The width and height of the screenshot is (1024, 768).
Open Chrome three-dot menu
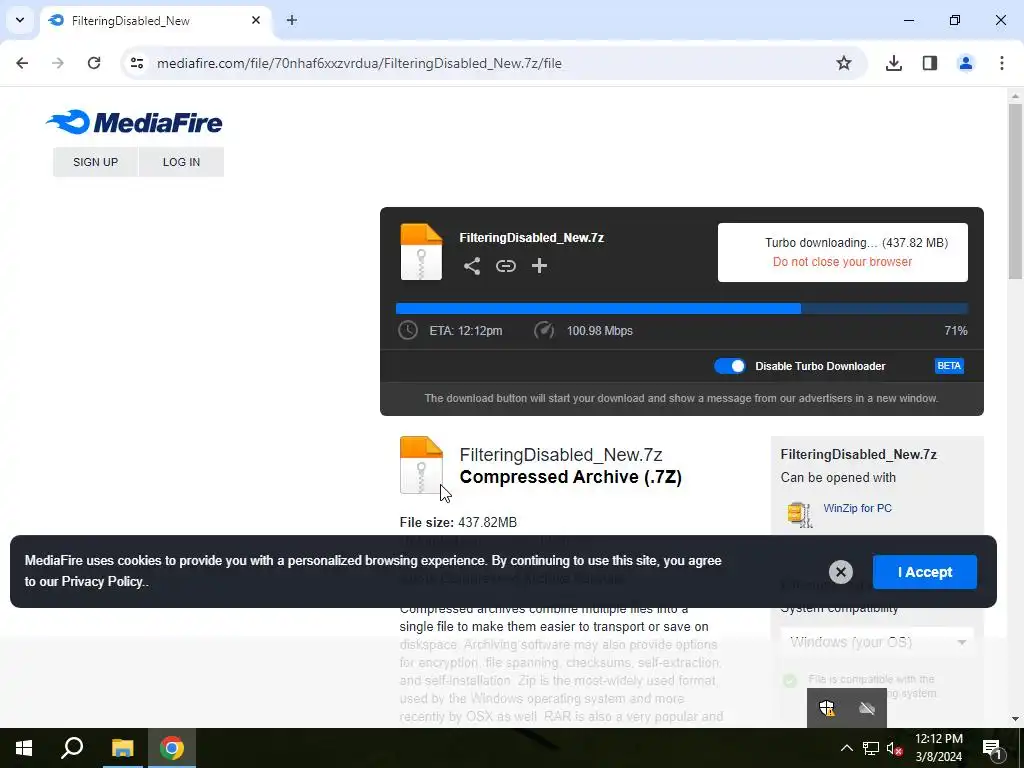(x=1001, y=63)
